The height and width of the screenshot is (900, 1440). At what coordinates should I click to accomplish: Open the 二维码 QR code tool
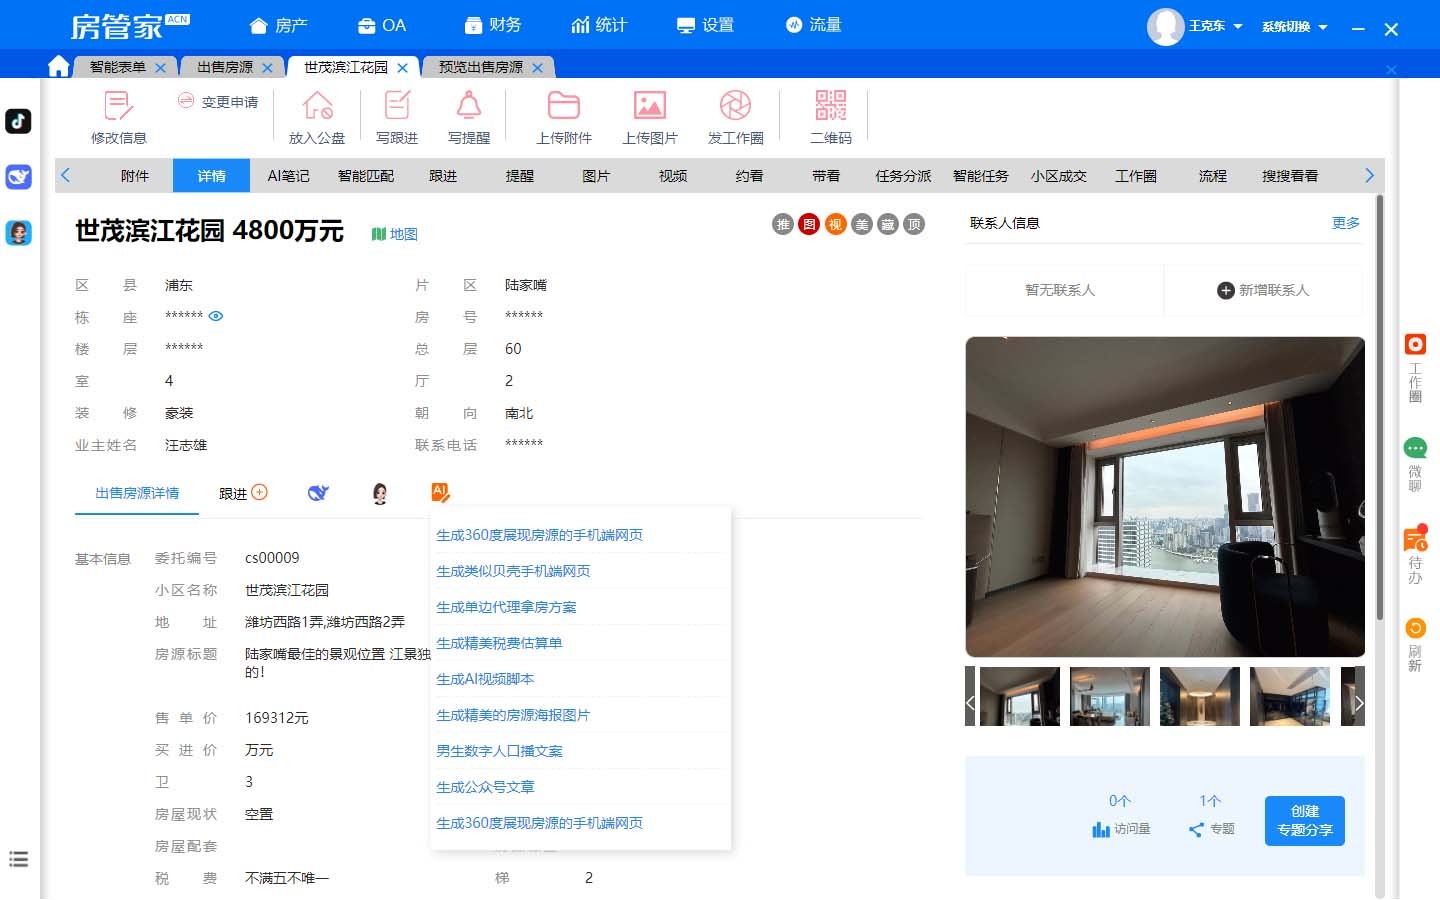click(x=830, y=106)
